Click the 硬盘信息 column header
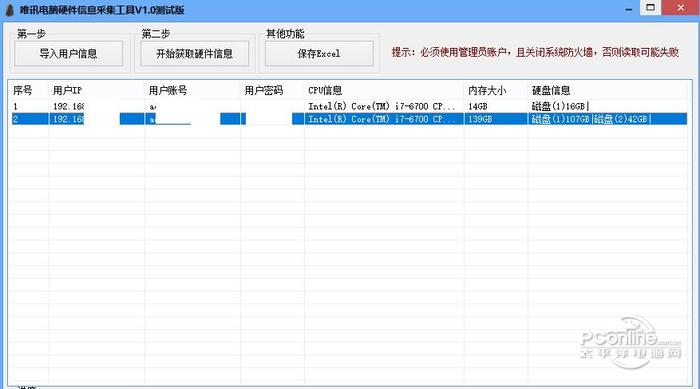 click(x=551, y=91)
